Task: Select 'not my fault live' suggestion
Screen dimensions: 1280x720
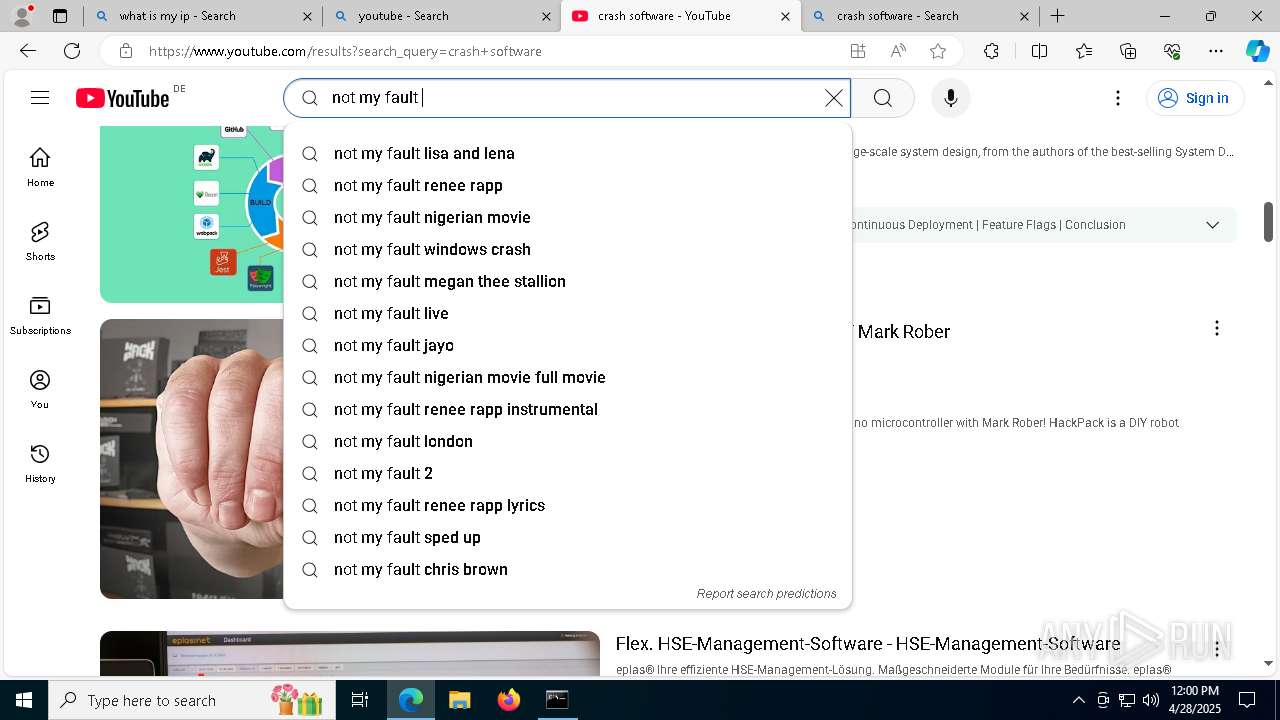Action: [x=568, y=313]
